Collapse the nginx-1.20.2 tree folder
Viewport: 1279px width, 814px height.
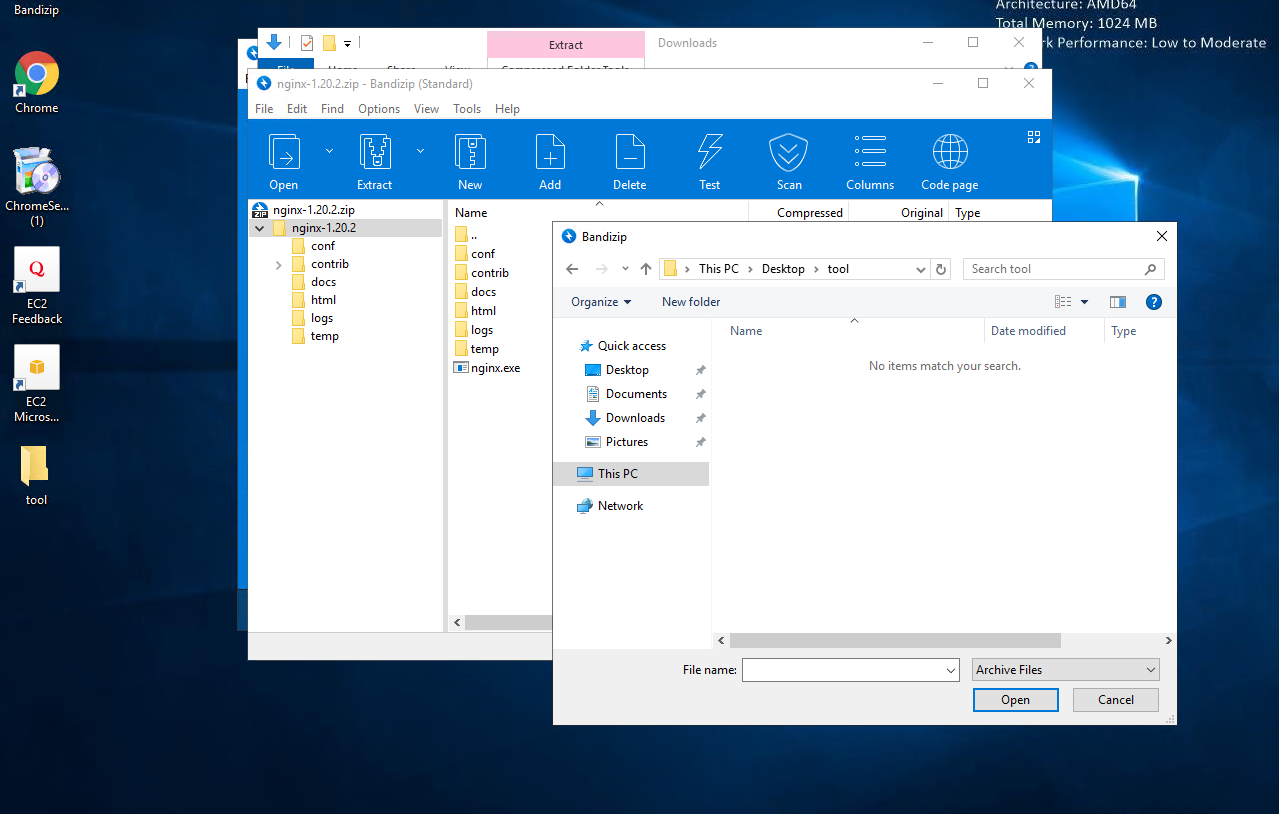pyautogui.click(x=260, y=228)
